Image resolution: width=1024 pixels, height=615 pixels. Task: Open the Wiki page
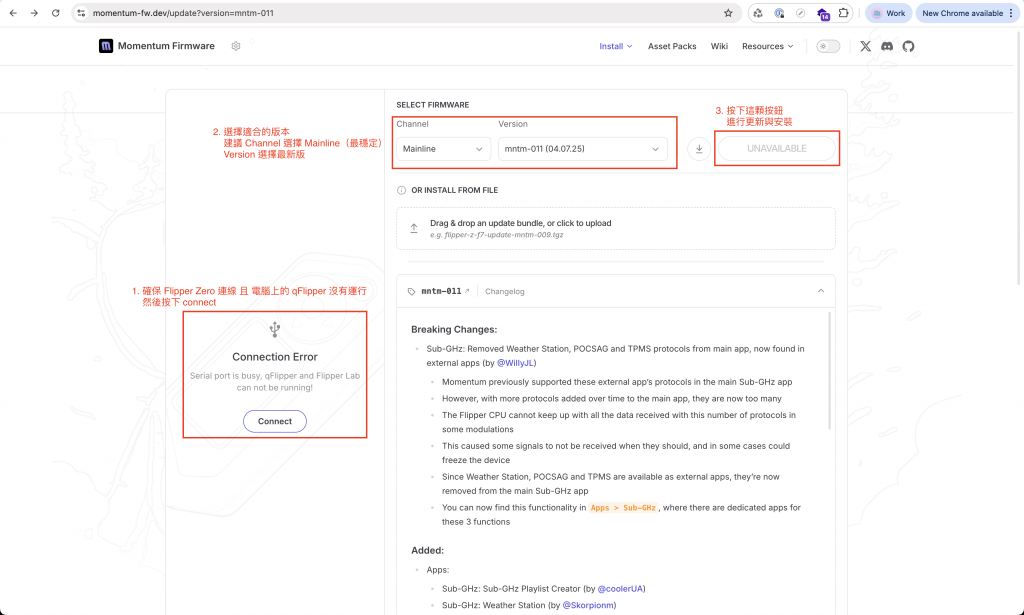point(719,46)
